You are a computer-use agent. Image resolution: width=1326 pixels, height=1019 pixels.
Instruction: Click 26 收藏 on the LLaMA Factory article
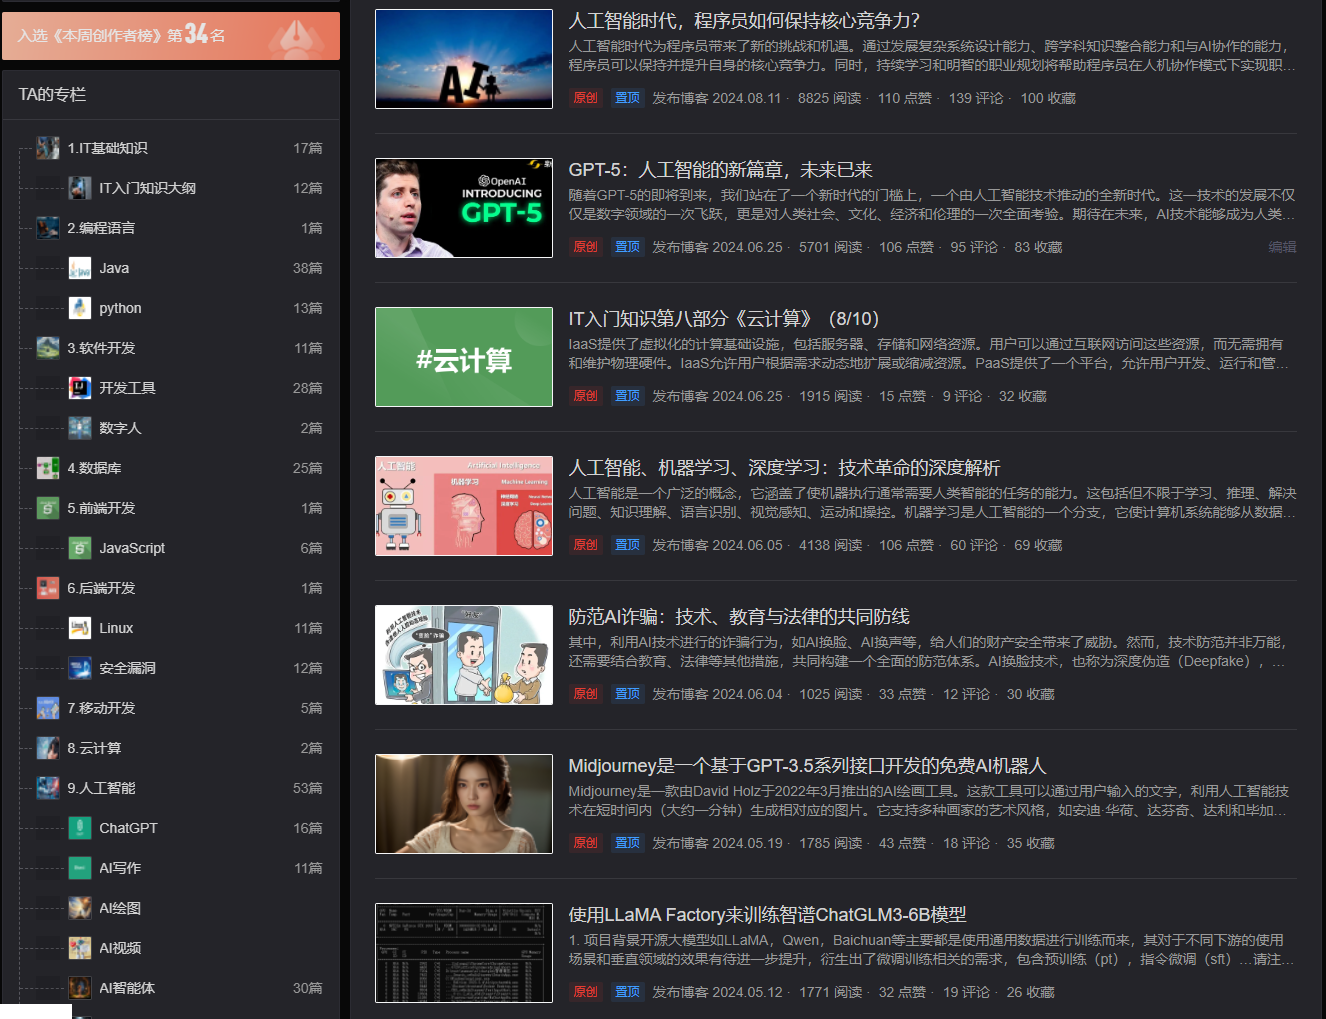point(1030,992)
